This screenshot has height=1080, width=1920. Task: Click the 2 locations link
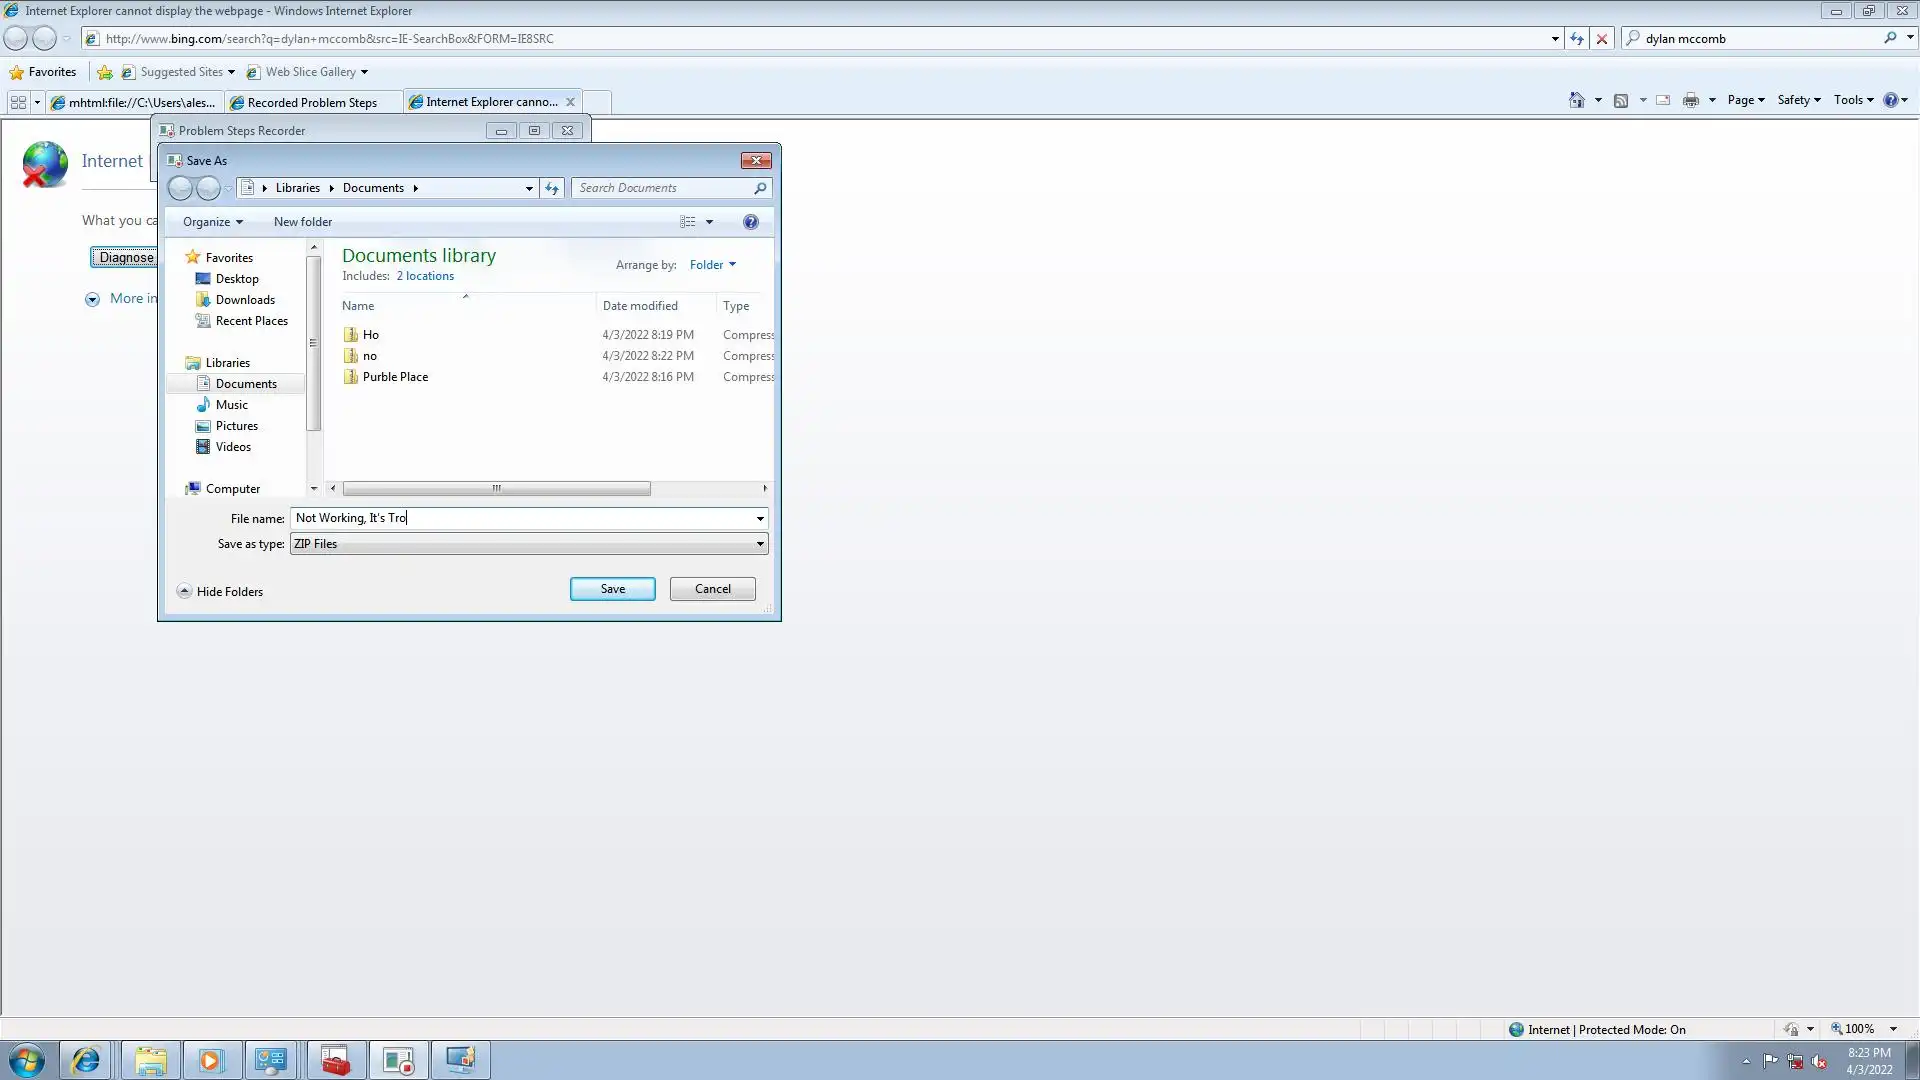pyautogui.click(x=425, y=276)
